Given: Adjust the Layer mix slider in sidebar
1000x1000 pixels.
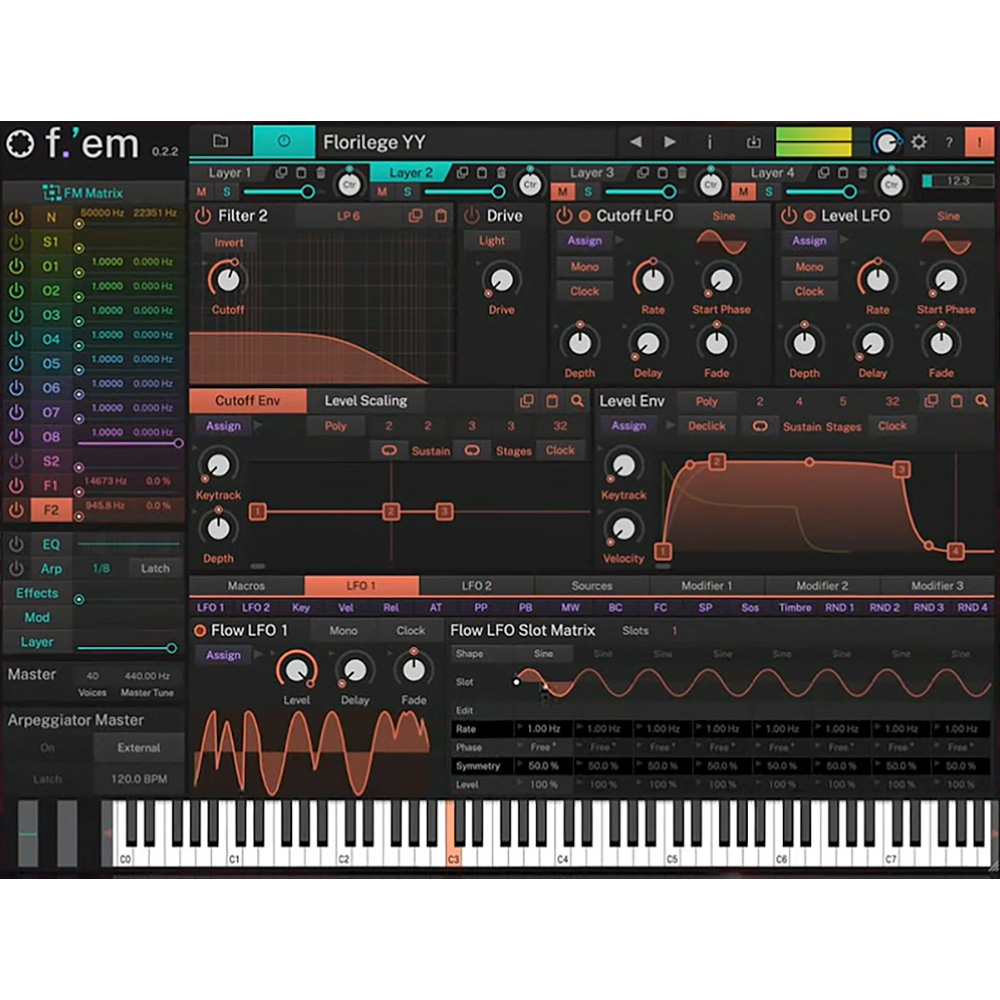Looking at the screenshot, I should (x=126, y=648).
